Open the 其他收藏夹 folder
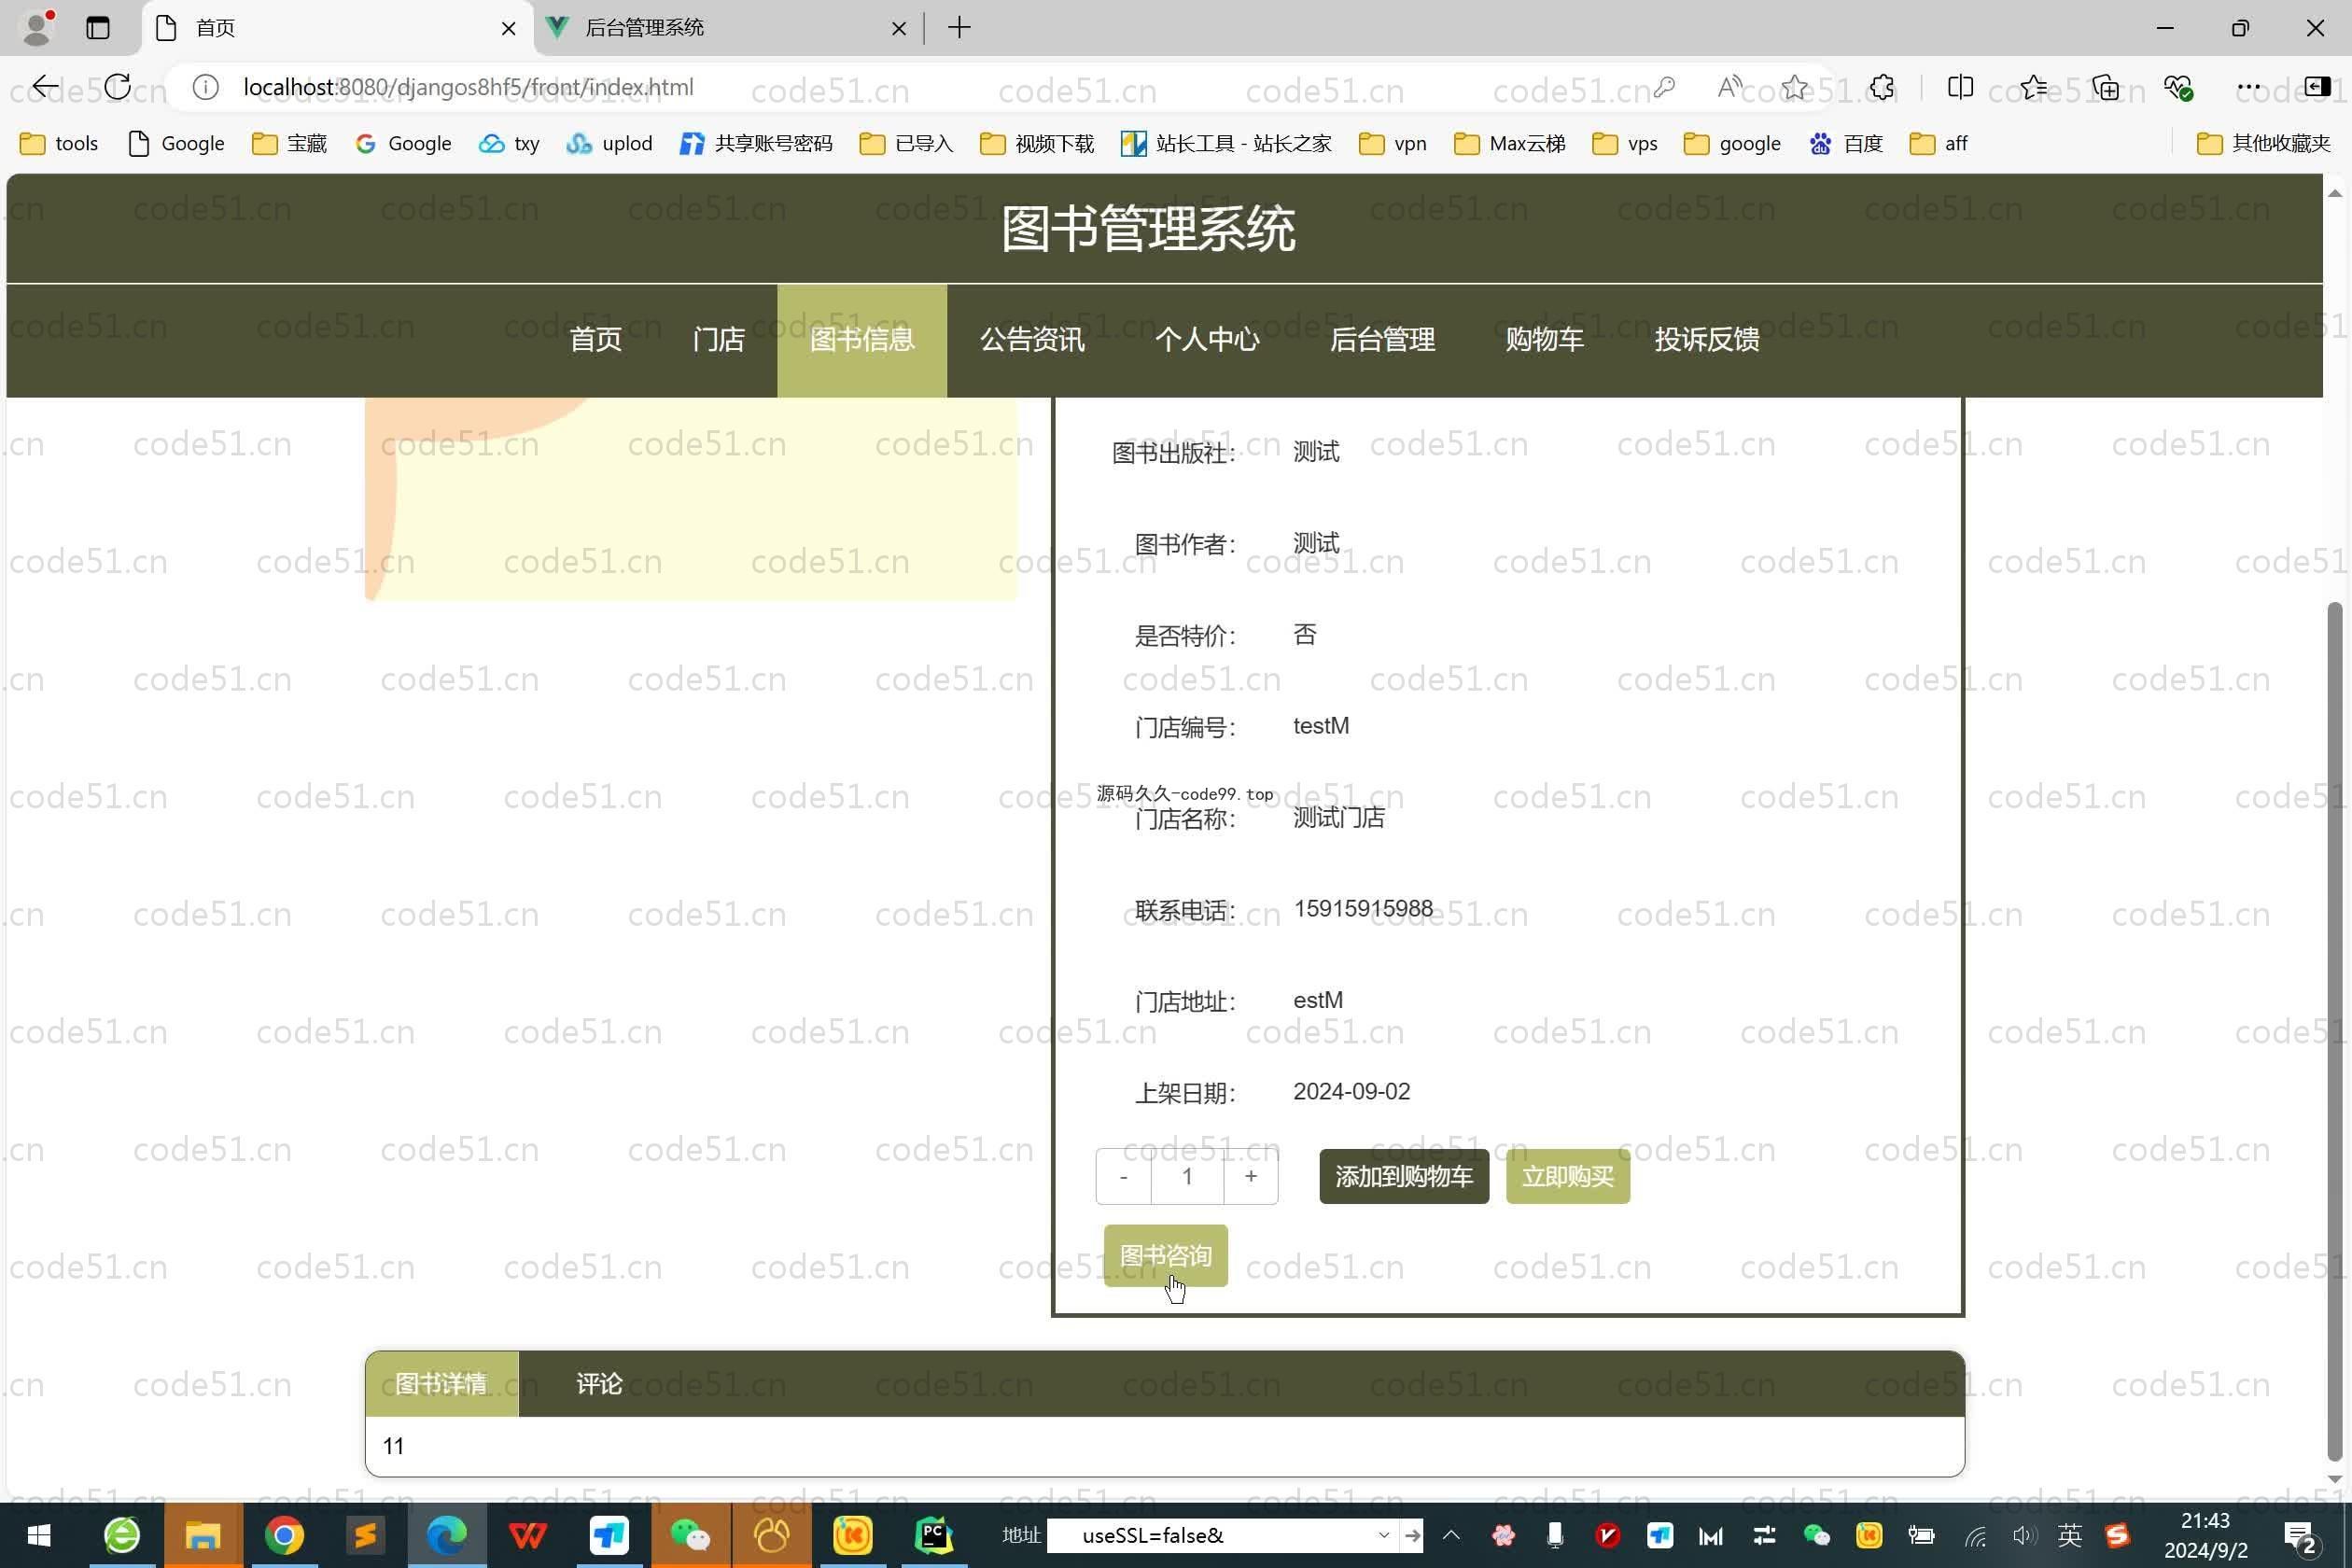The image size is (2352, 1568). 2263,143
